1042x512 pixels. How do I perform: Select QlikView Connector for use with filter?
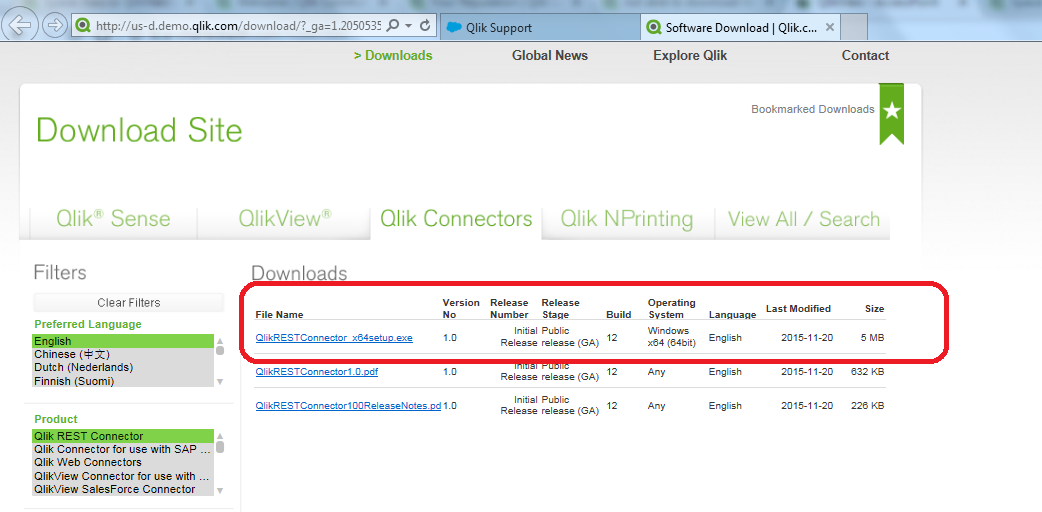click(124, 476)
